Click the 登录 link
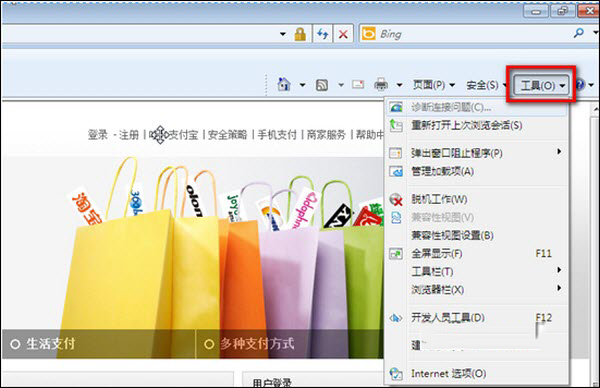The width and height of the screenshot is (600, 388). (98, 134)
